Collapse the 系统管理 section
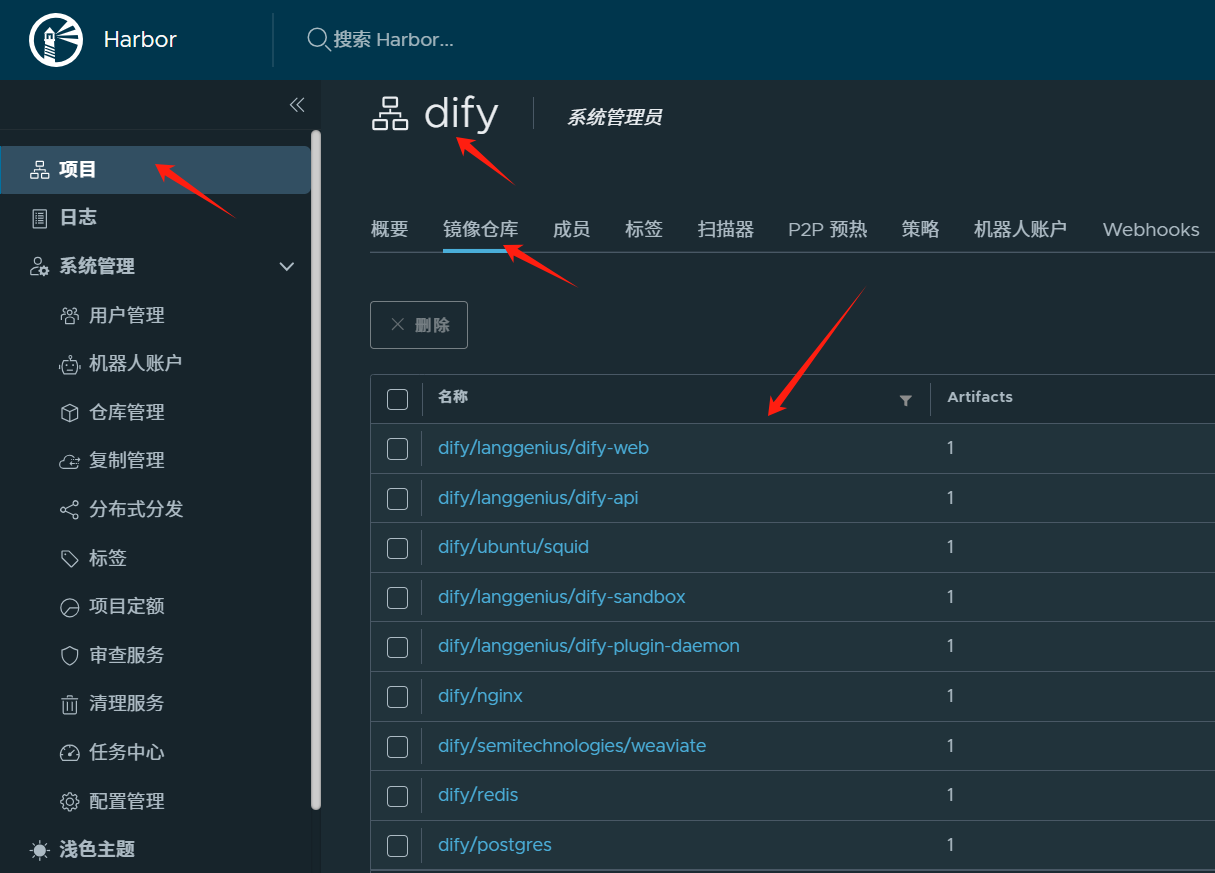The height and width of the screenshot is (873, 1215). pos(287,266)
